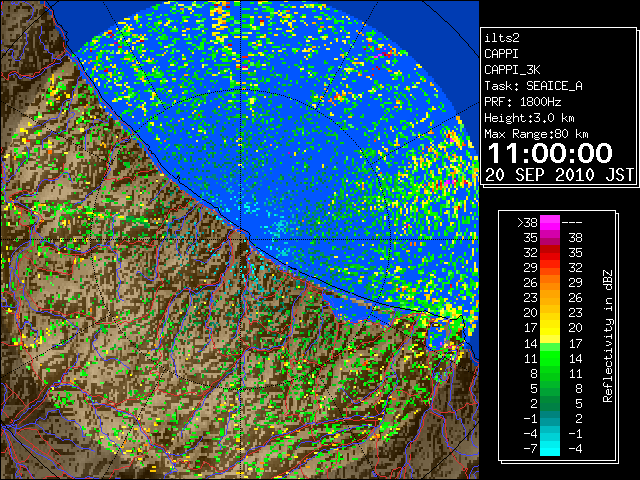The width and height of the screenshot is (640, 480).
Task: Click the 'Reflectivity in dBZ' legend title
Action: click(607, 336)
